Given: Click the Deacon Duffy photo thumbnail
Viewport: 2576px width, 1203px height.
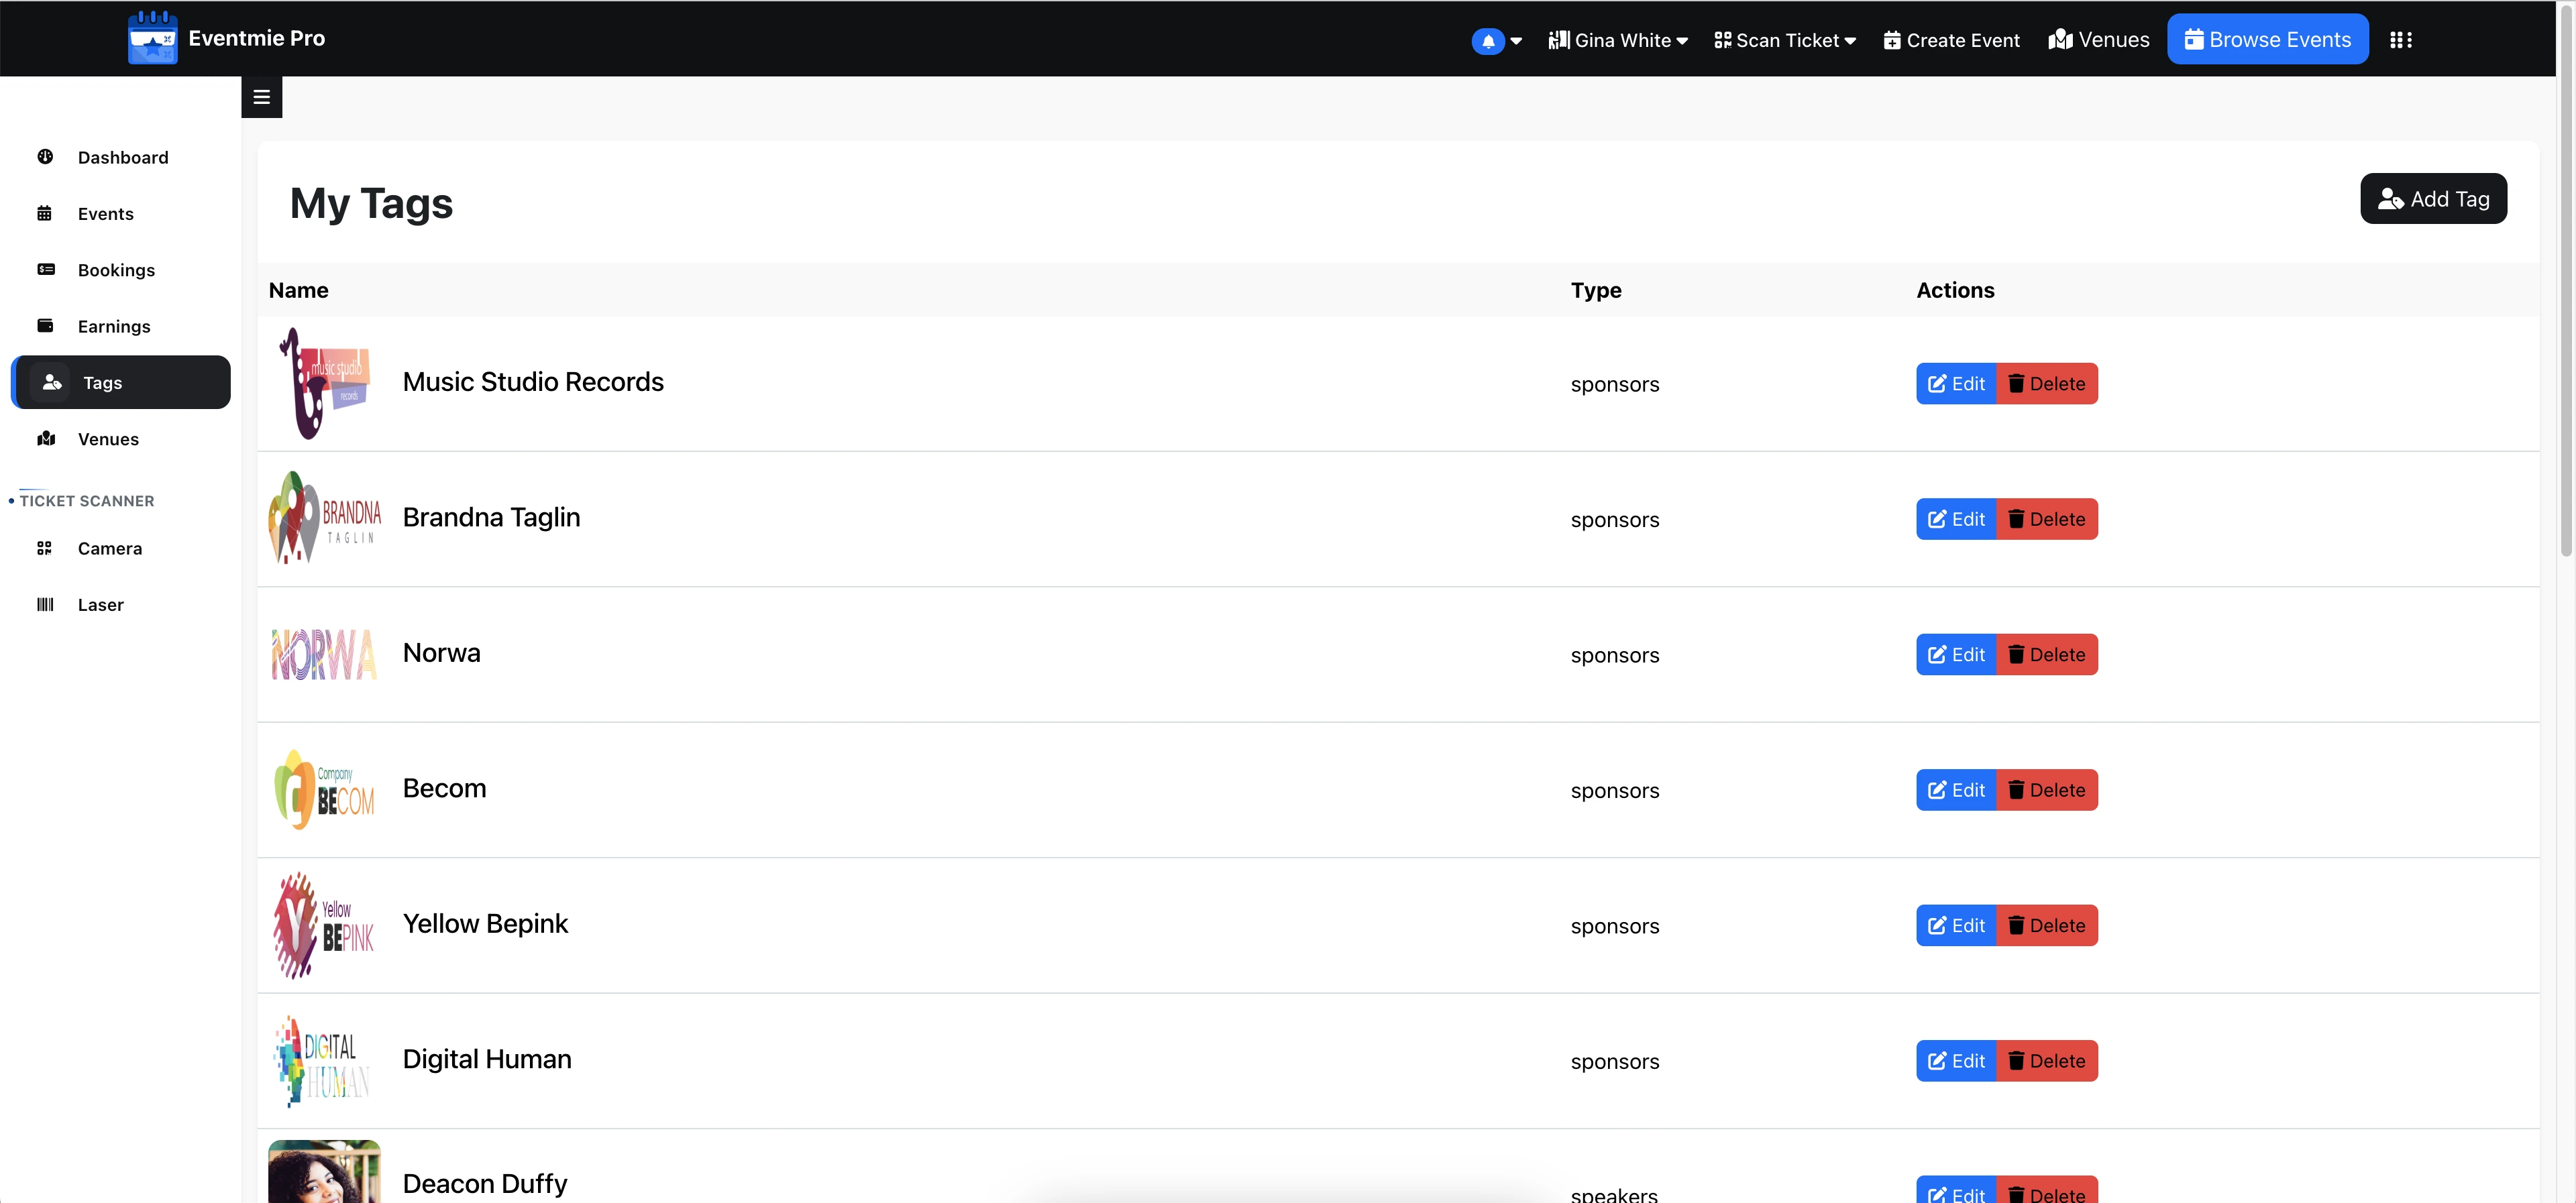Looking at the screenshot, I should (324, 1171).
